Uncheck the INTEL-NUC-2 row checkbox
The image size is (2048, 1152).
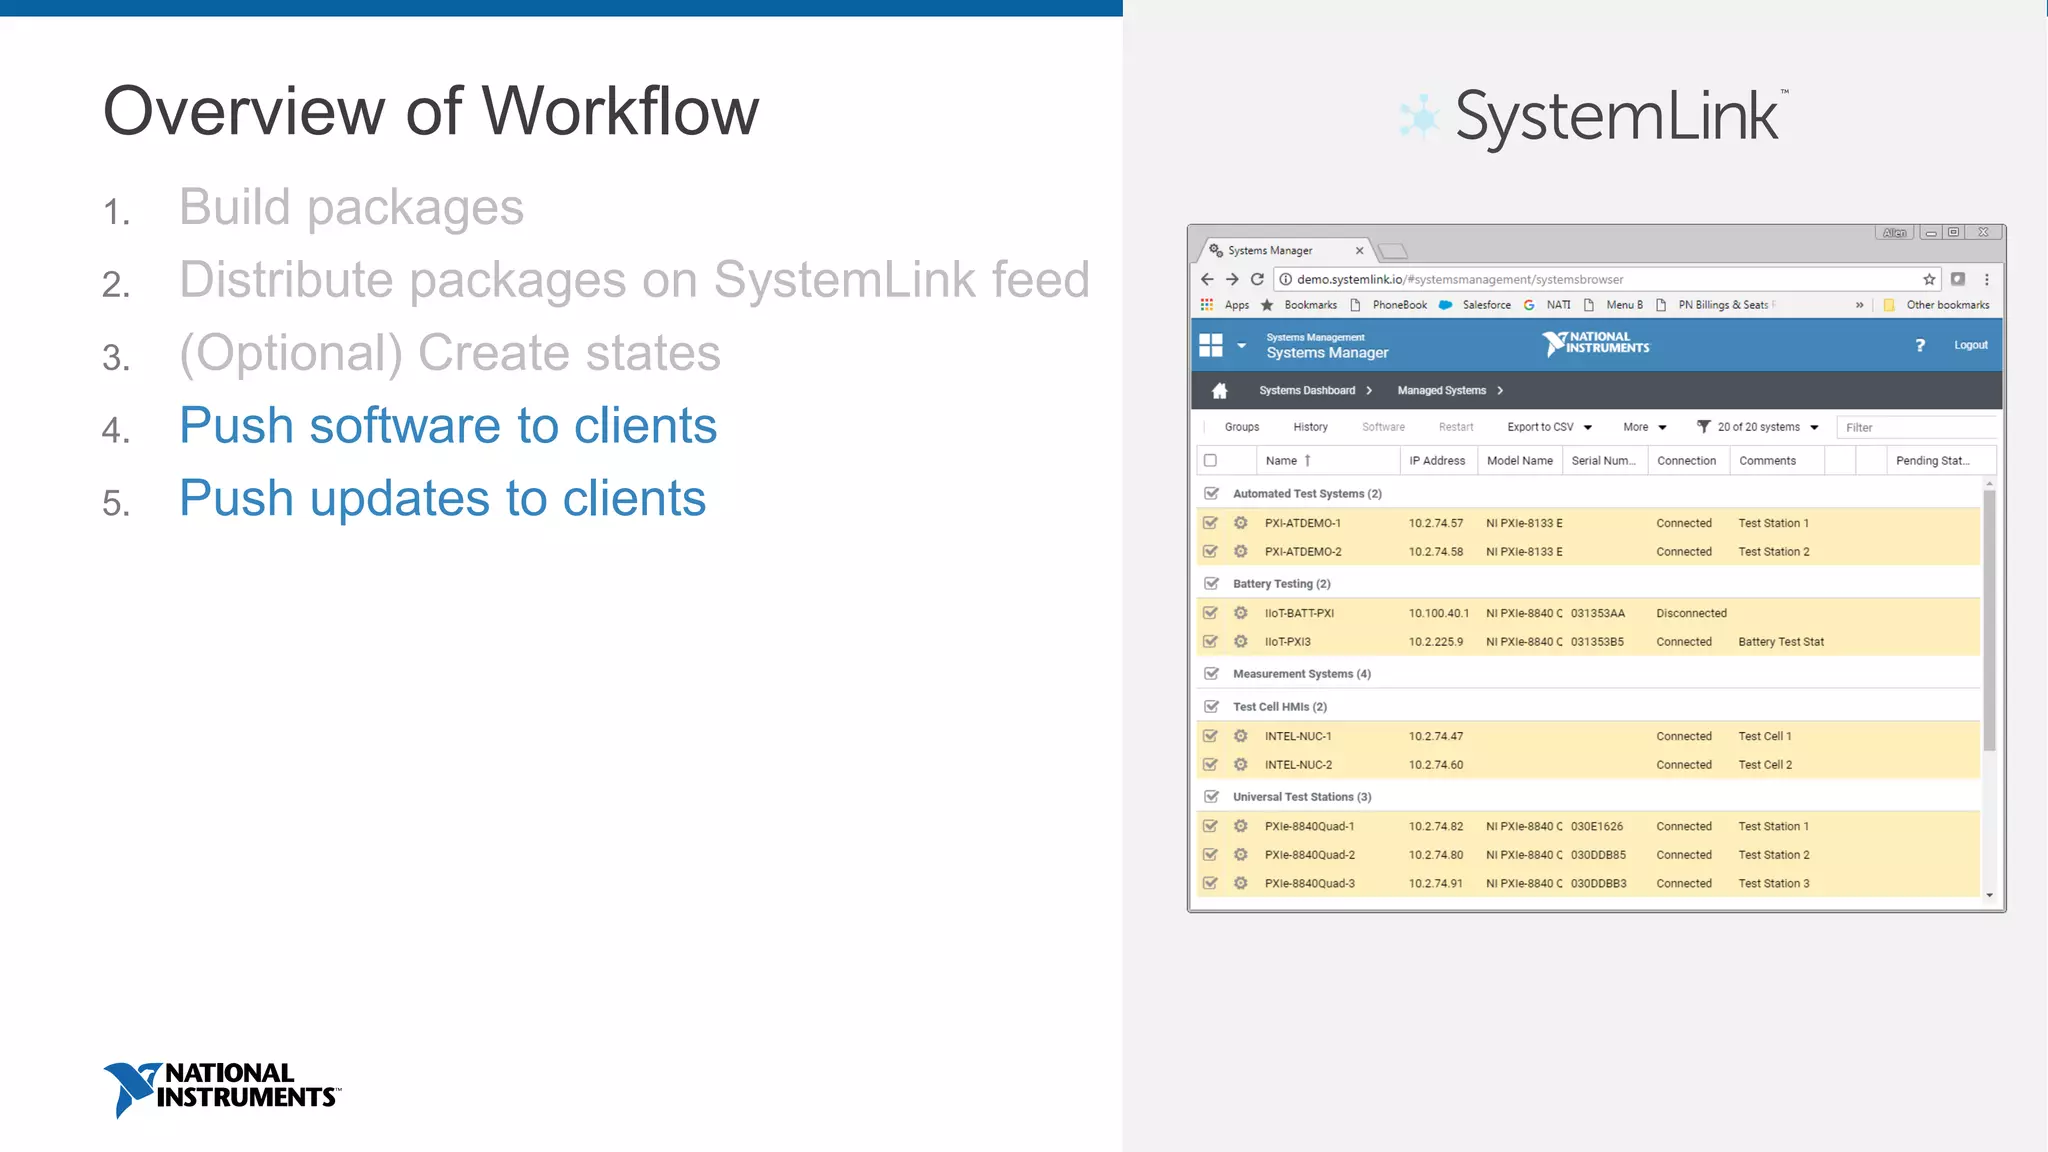pos(1211,765)
